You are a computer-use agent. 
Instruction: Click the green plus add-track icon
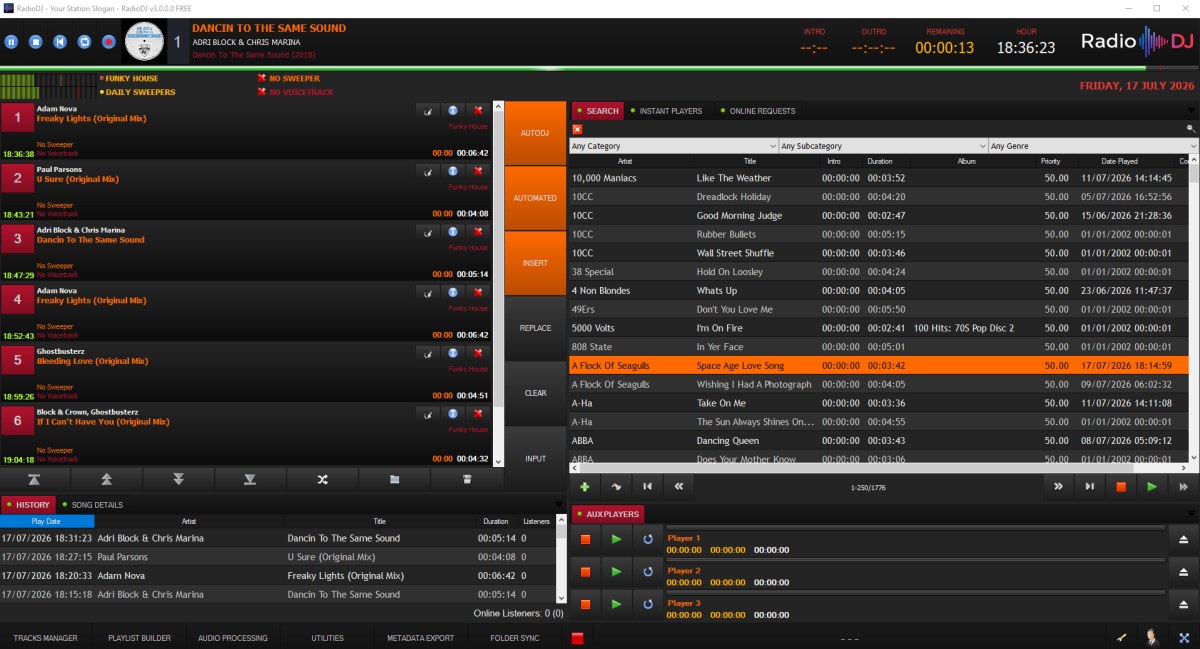tap(584, 486)
